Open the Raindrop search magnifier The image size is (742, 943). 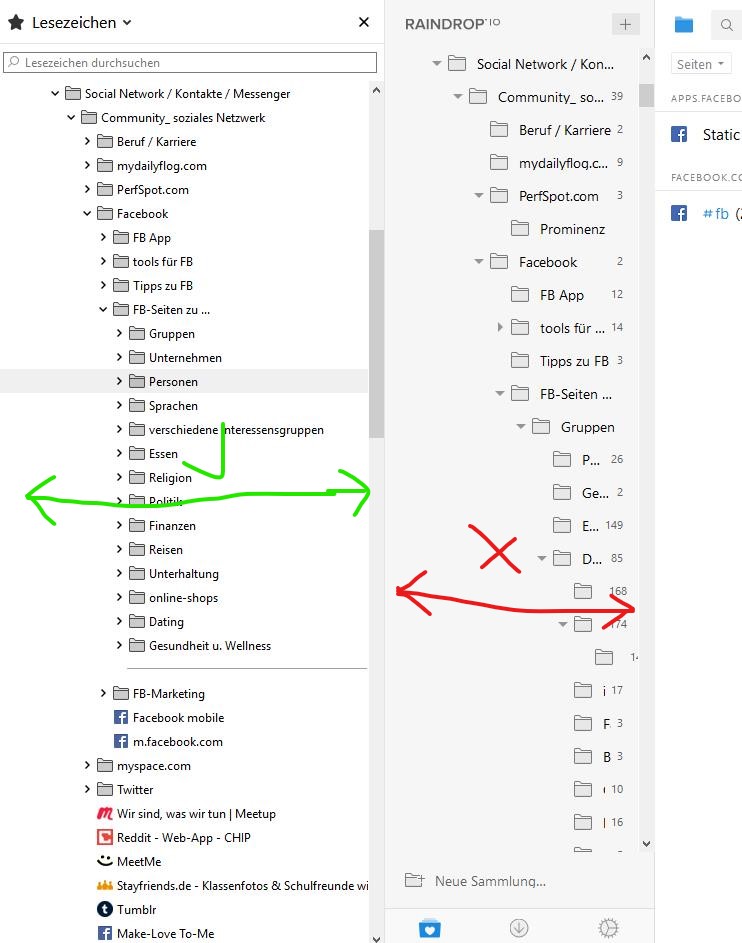(x=726, y=25)
